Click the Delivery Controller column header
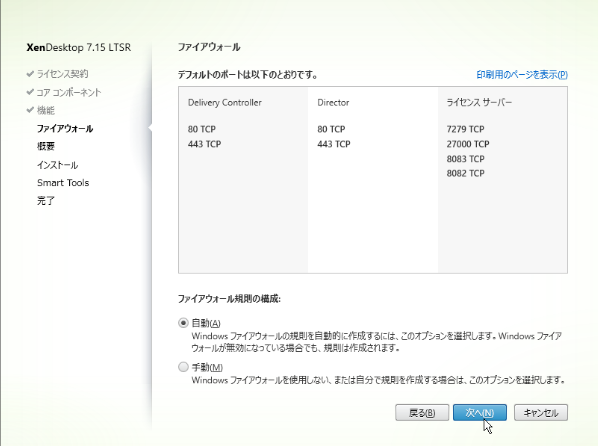 point(225,103)
